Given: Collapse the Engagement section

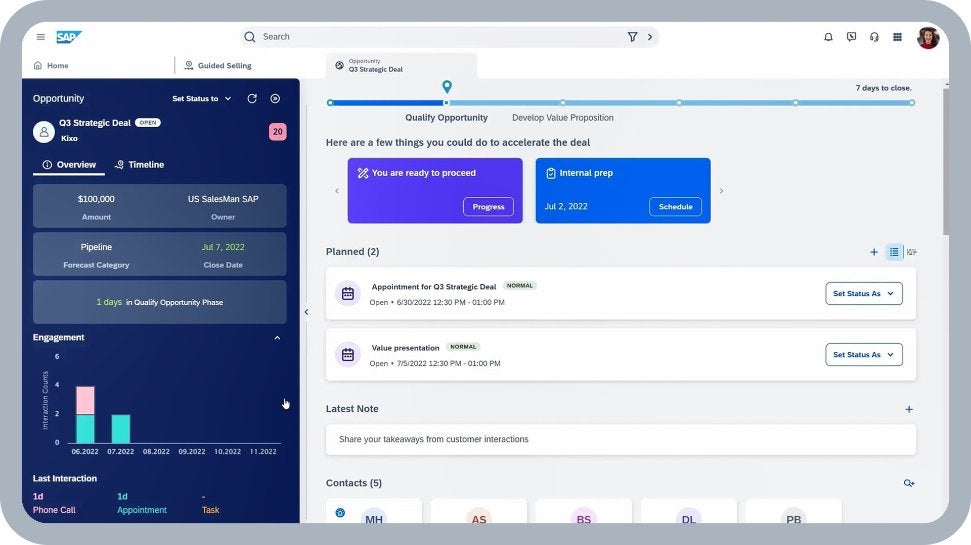Looking at the screenshot, I should [277, 338].
